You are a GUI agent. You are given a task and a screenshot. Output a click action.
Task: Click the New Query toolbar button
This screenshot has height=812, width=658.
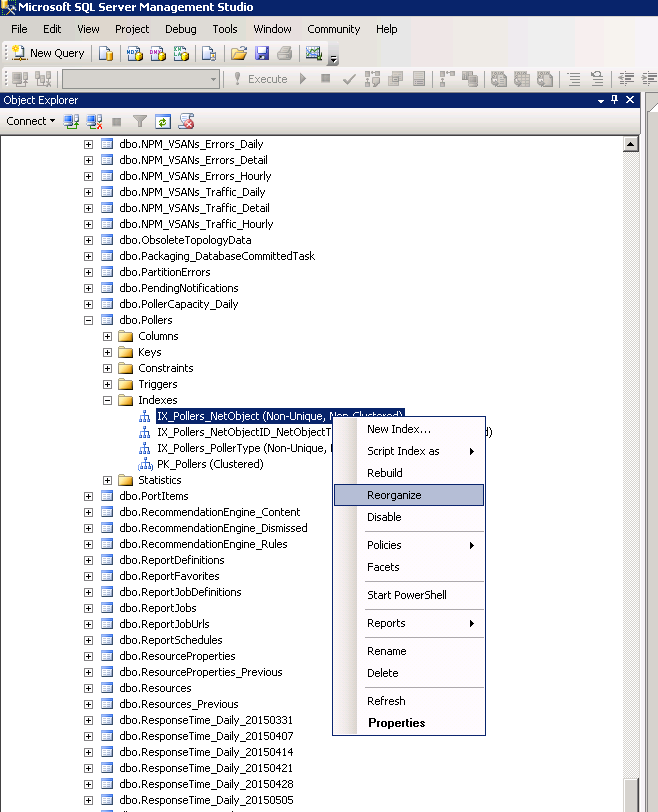pos(48,53)
